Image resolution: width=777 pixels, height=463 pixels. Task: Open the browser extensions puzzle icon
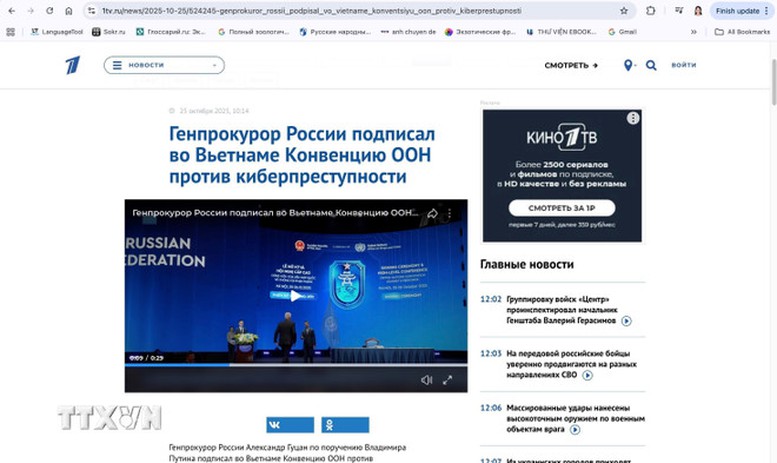[x=651, y=11]
